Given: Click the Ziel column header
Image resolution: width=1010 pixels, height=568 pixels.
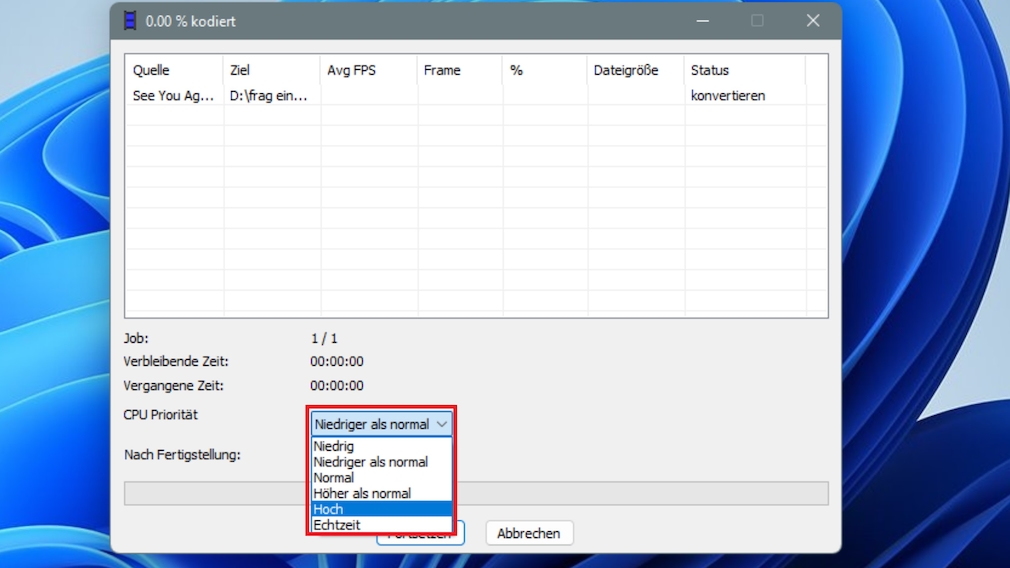Looking at the screenshot, I should click(240, 70).
